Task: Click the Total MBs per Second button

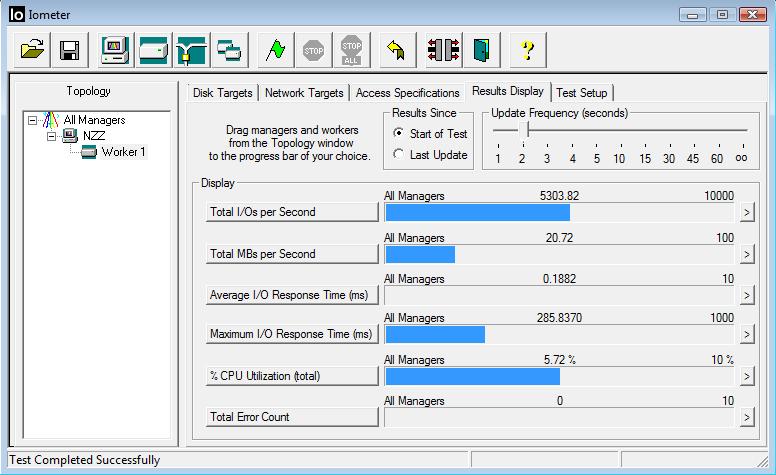Action: (x=292, y=254)
